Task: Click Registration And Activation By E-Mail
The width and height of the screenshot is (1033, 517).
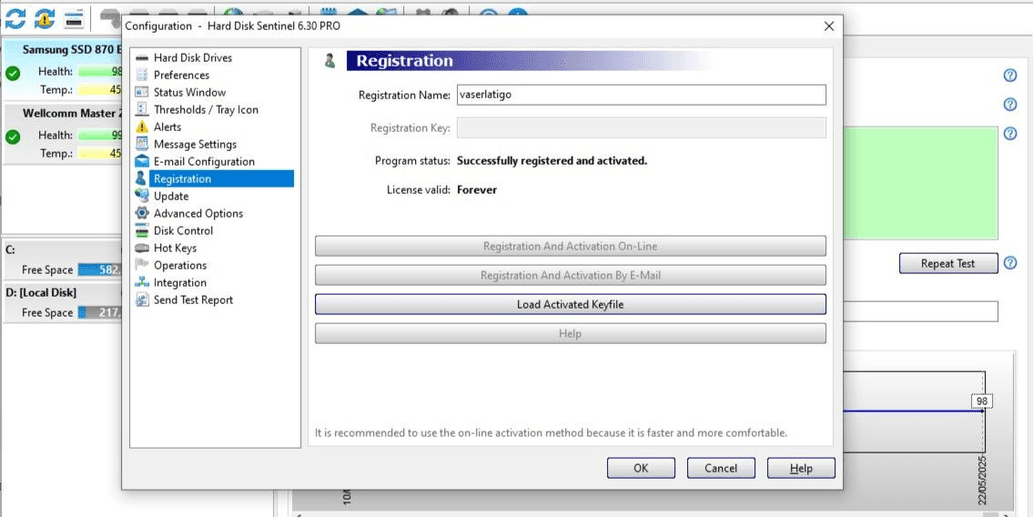Action: click(x=571, y=275)
